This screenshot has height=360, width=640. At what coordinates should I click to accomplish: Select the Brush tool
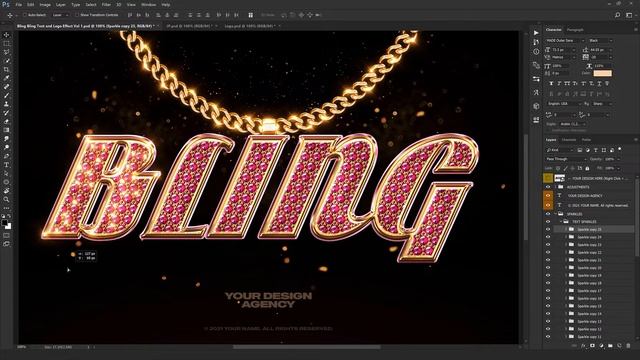[7, 95]
